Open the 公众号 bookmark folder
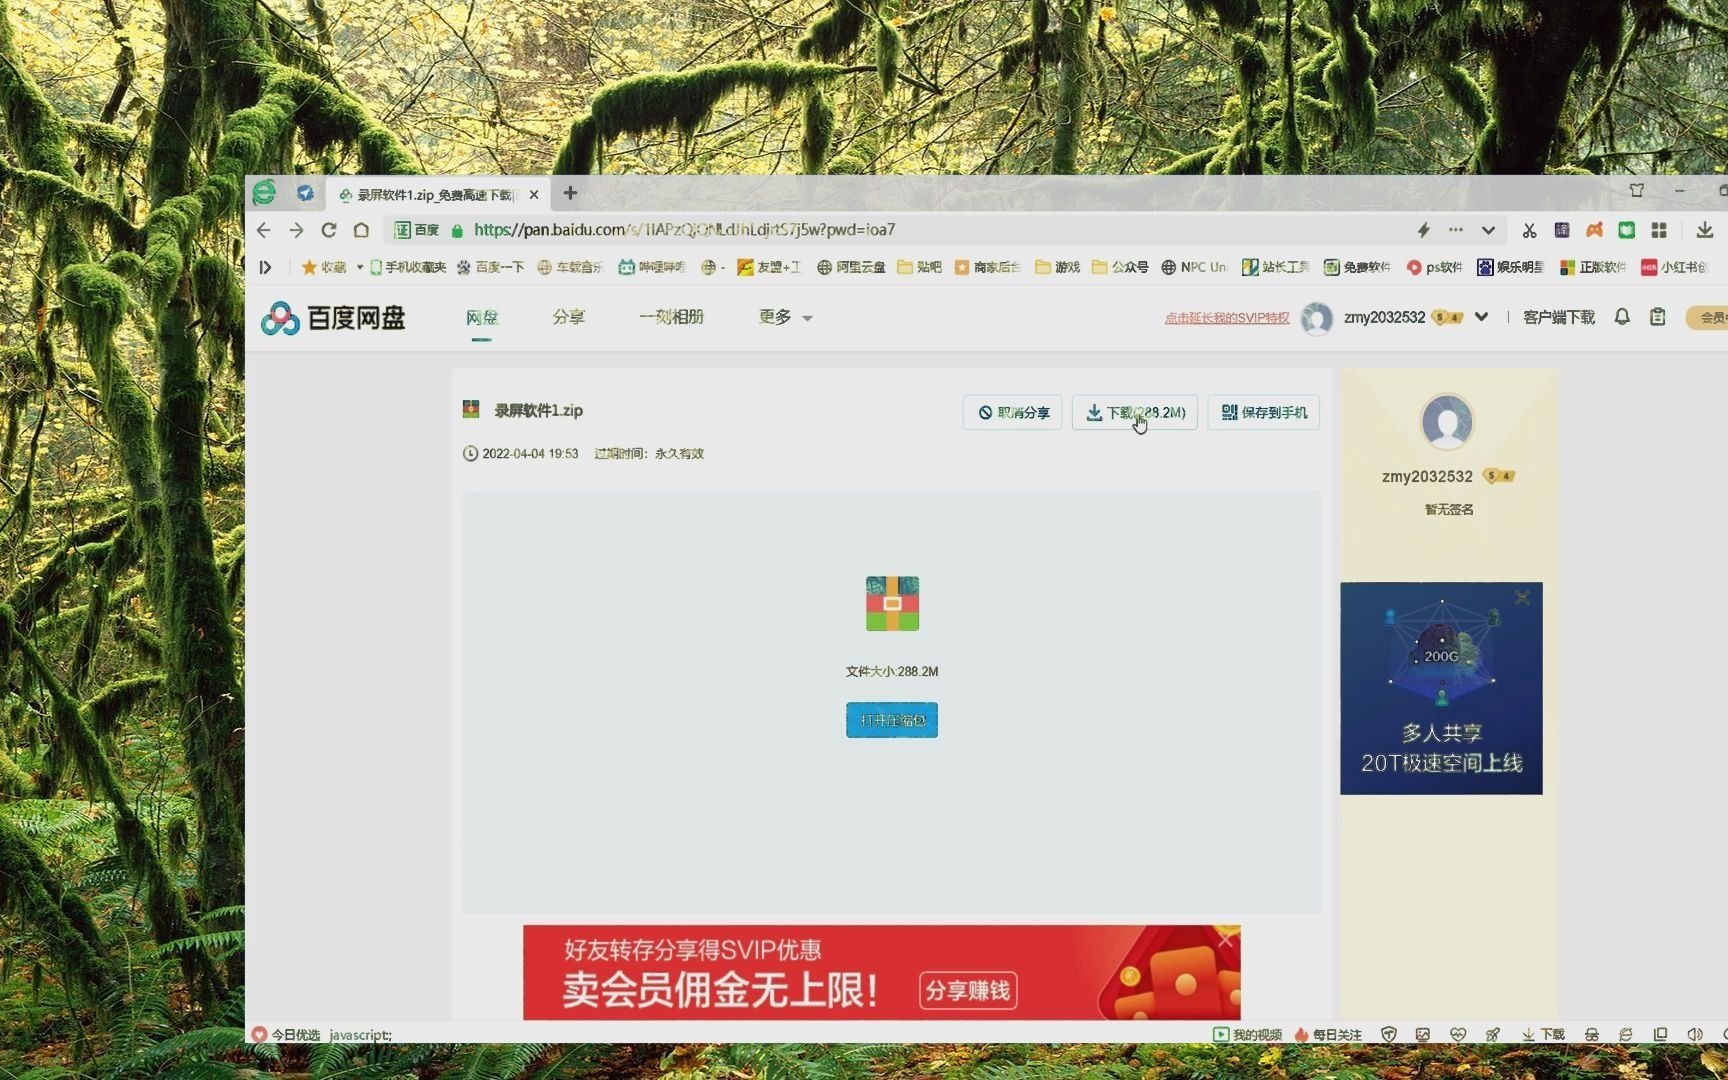Image resolution: width=1728 pixels, height=1080 pixels. click(1120, 267)
